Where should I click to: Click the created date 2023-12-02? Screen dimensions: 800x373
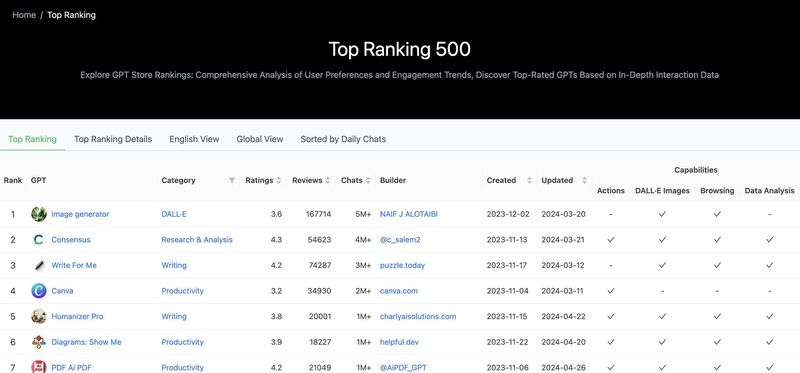[x=508, y=214]
